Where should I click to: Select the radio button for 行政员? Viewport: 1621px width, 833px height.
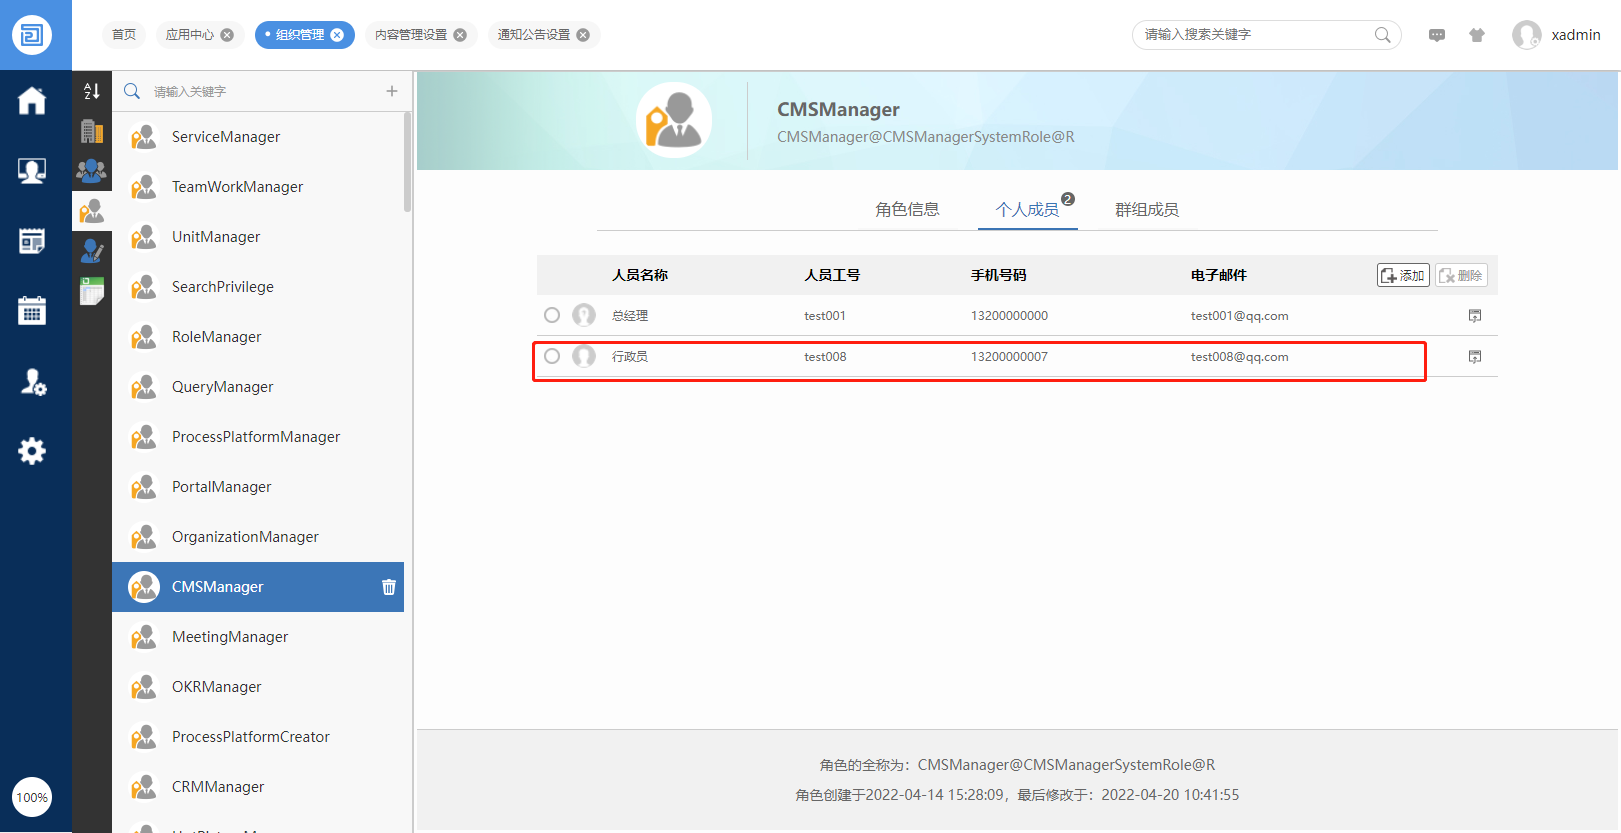click(x=552, y=356)
